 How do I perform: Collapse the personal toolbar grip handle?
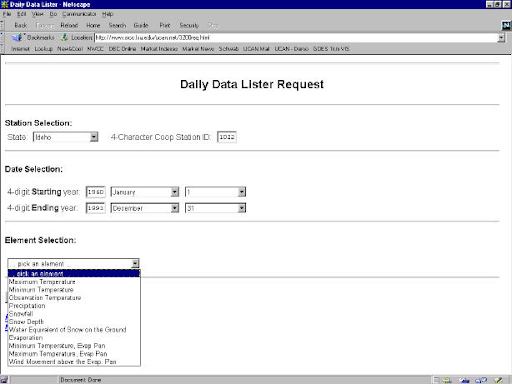pyautogui.click(x=2, y=49)
